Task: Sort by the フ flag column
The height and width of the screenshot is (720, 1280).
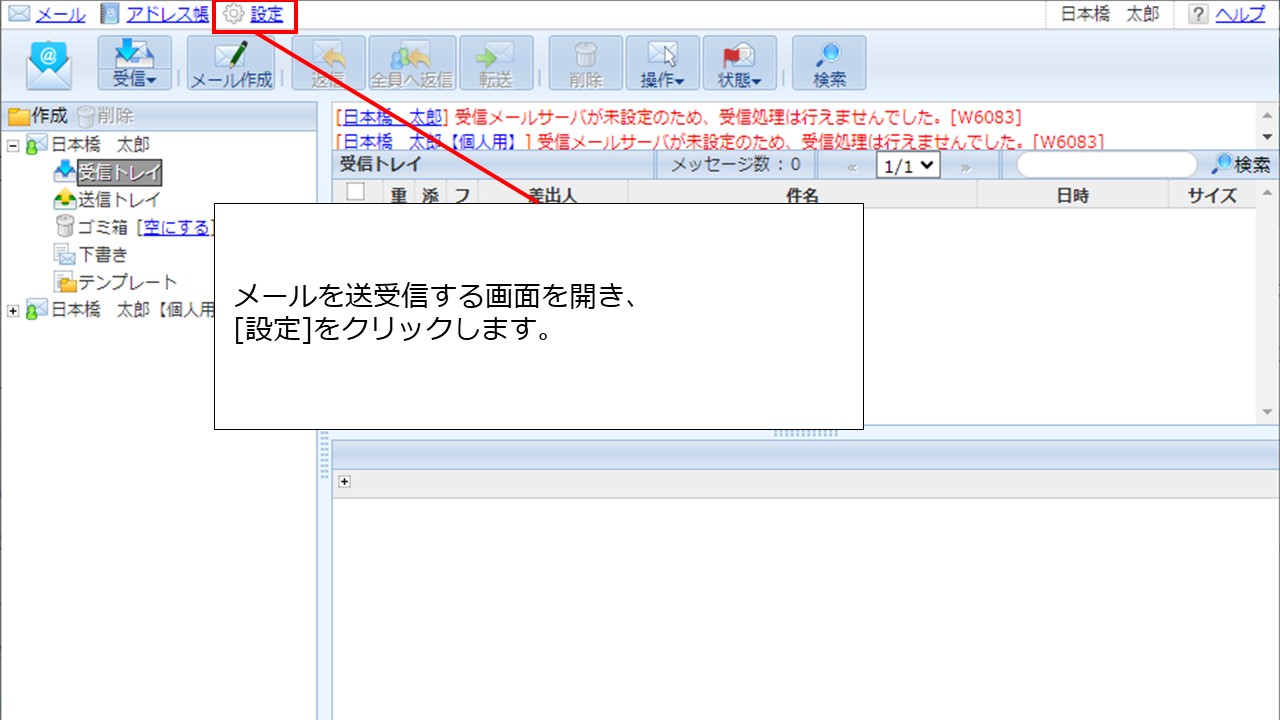Action: point(462,195)
